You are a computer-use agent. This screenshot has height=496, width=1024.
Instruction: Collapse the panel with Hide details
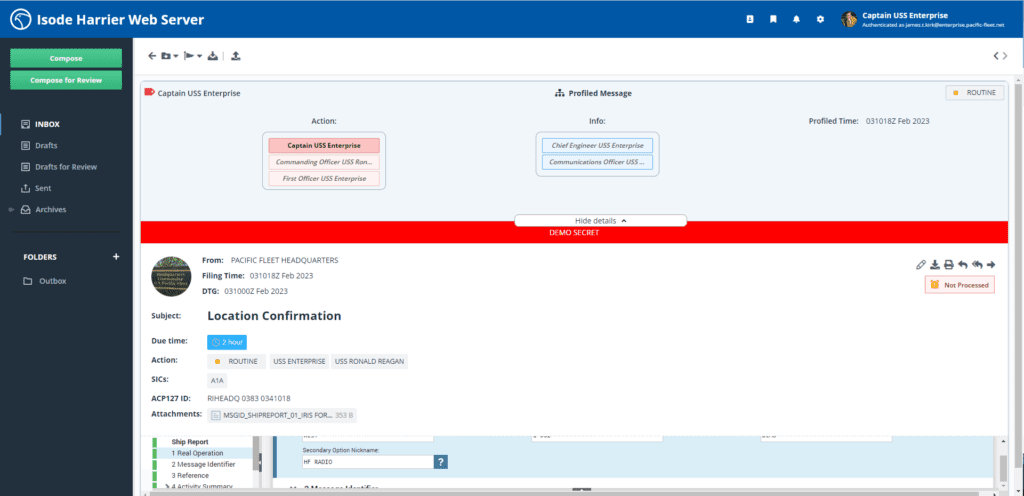(600, 220)
